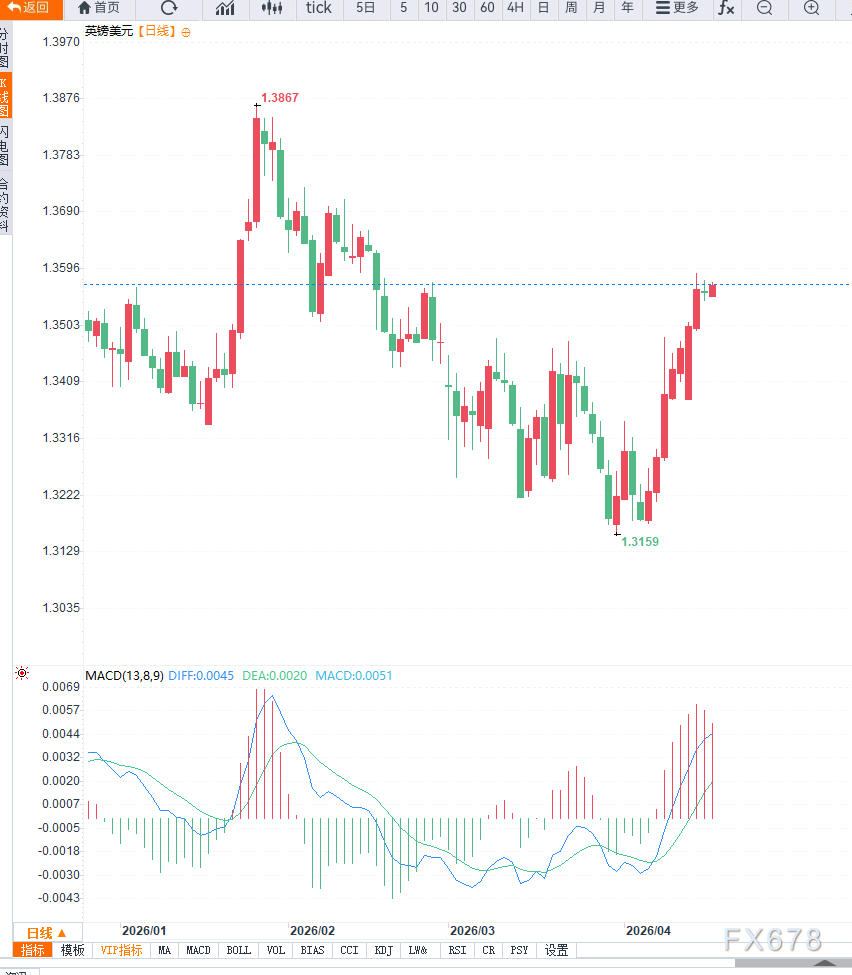Open the 合约资料 side tab
Image resolution: width=852 pixels, height=975 pixels.
tap(5, 205)
